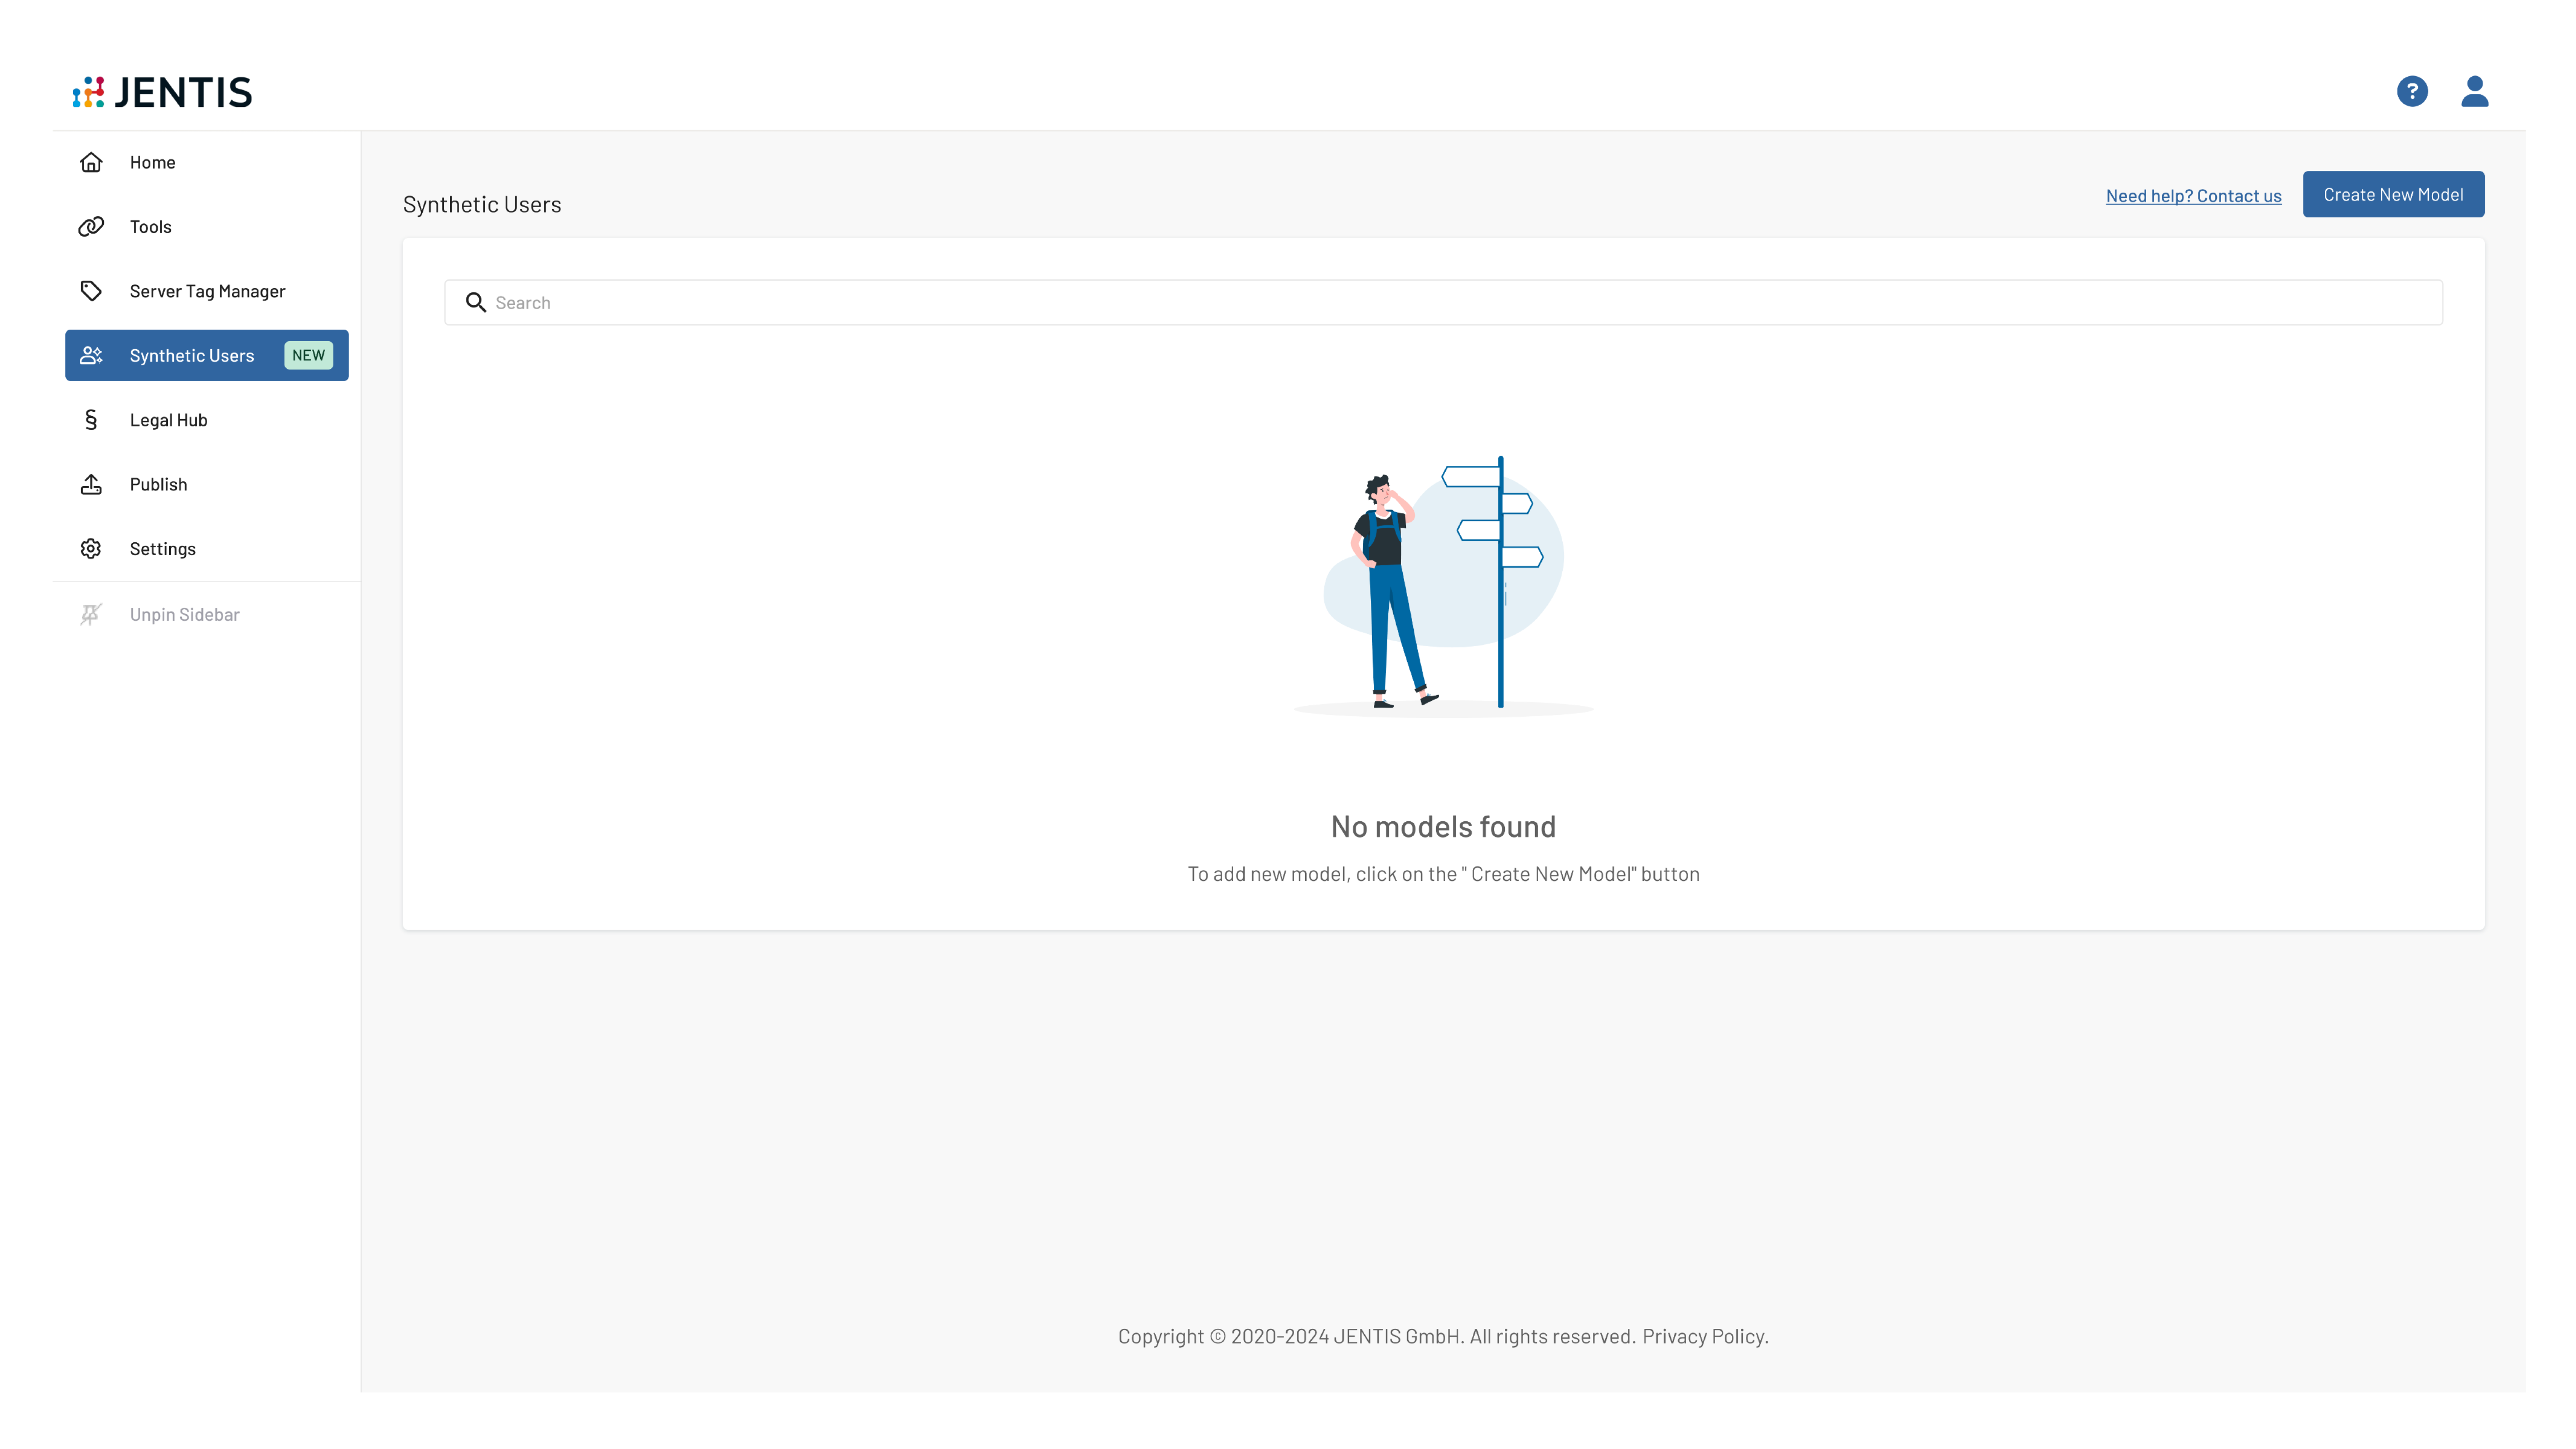Screen dimensions: 2576x1449
Task: Click Unpin Sidebar label
Action: 185,615
